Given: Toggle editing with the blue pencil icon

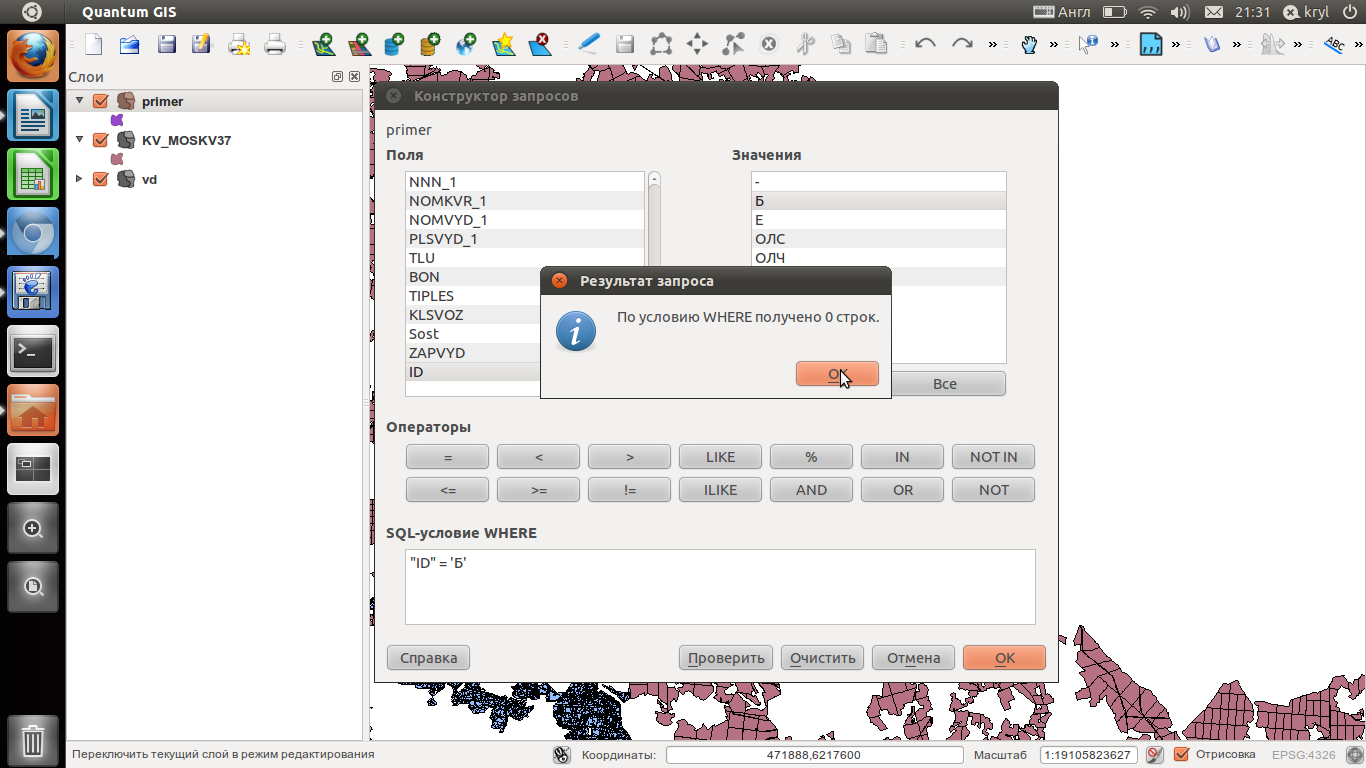Looking at the screenshot, I should click(588, 44).
